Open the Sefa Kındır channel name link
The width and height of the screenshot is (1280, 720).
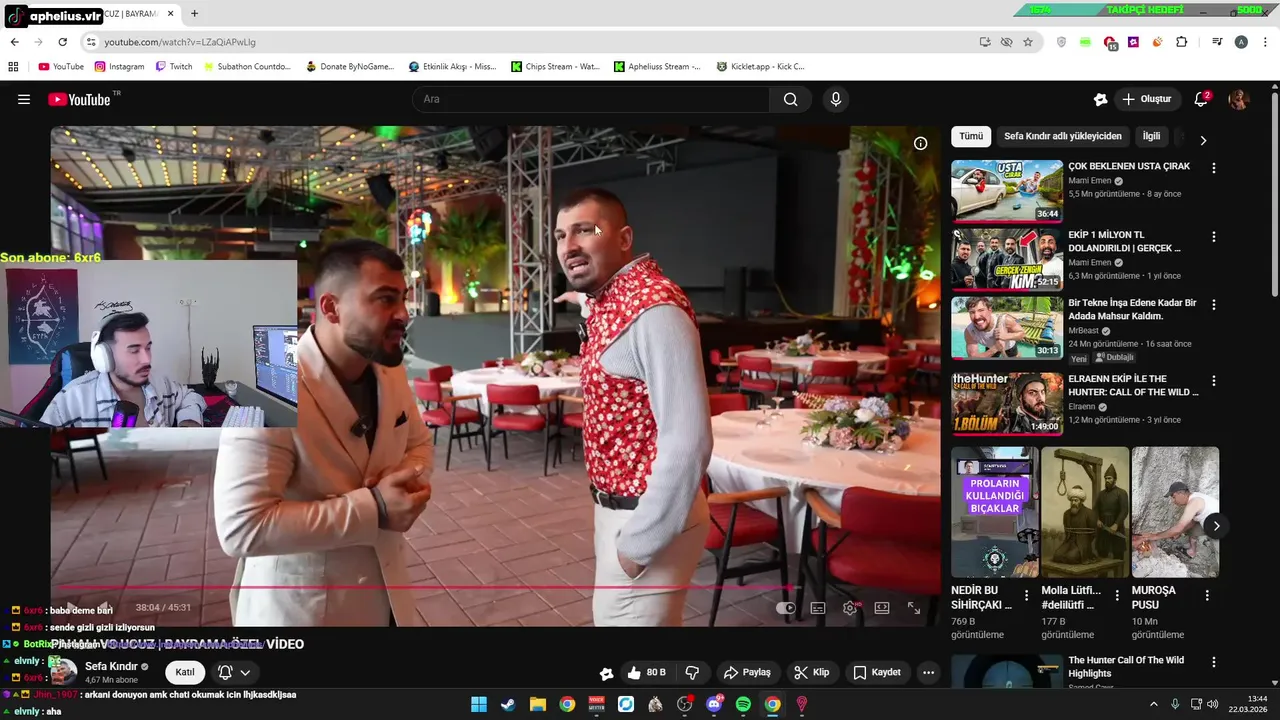(111, 667)
